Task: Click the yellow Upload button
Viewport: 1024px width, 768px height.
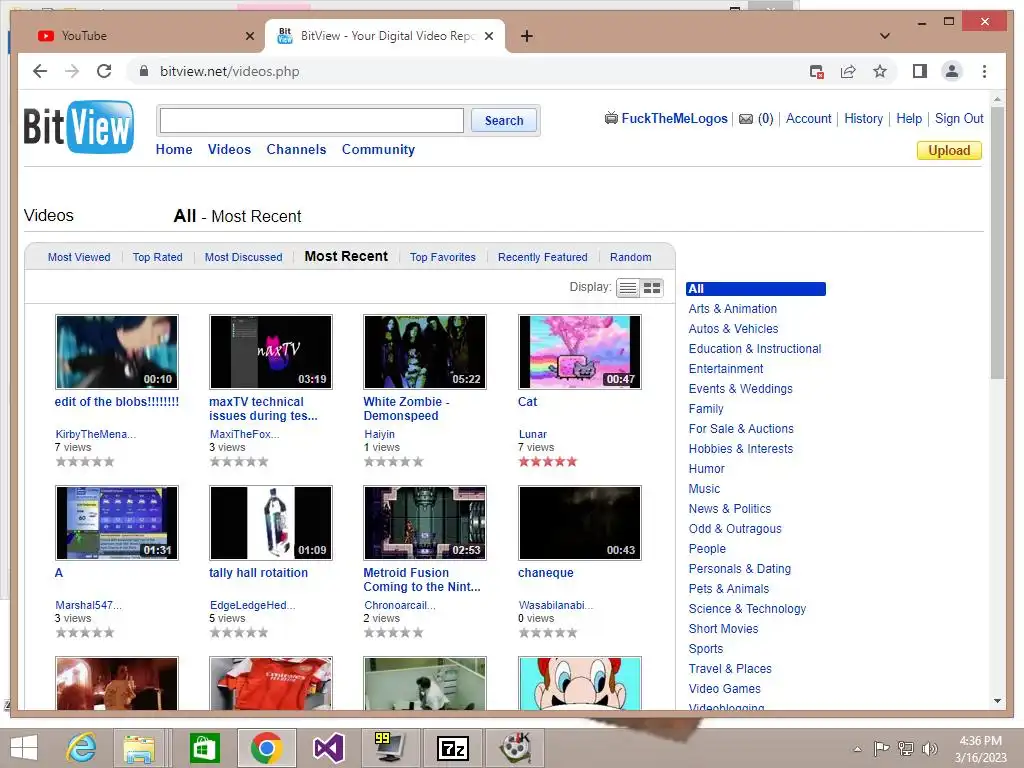Action: (949, 151)
